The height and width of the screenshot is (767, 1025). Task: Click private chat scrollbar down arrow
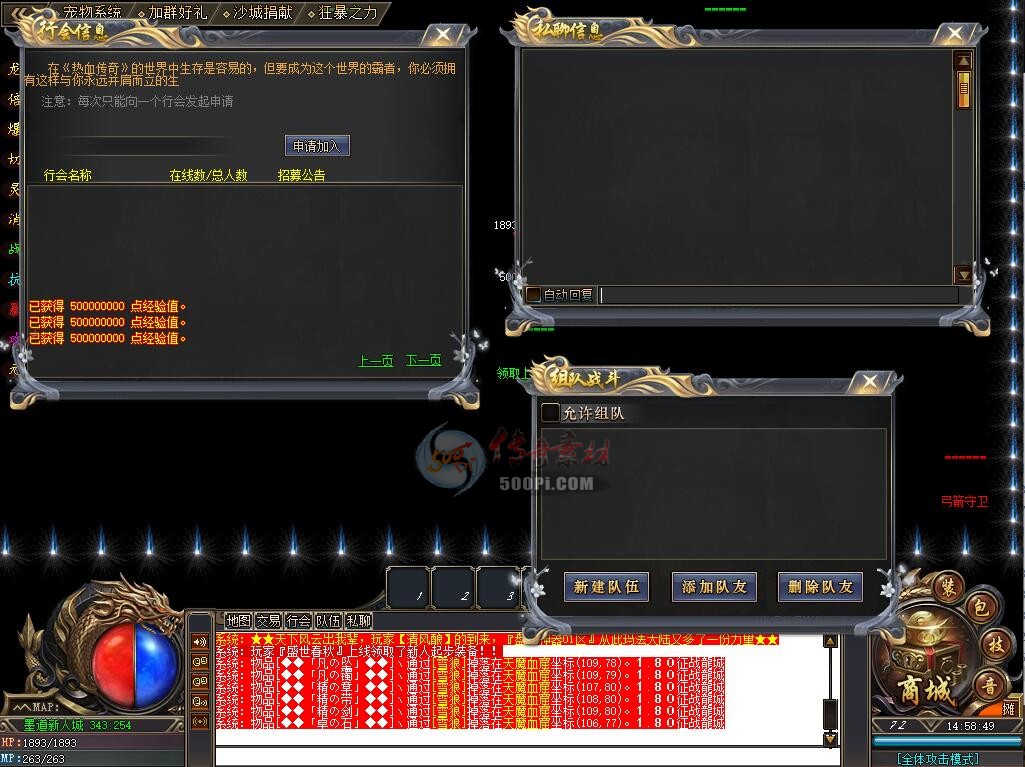pyautogui.click(x=964, y=275)
